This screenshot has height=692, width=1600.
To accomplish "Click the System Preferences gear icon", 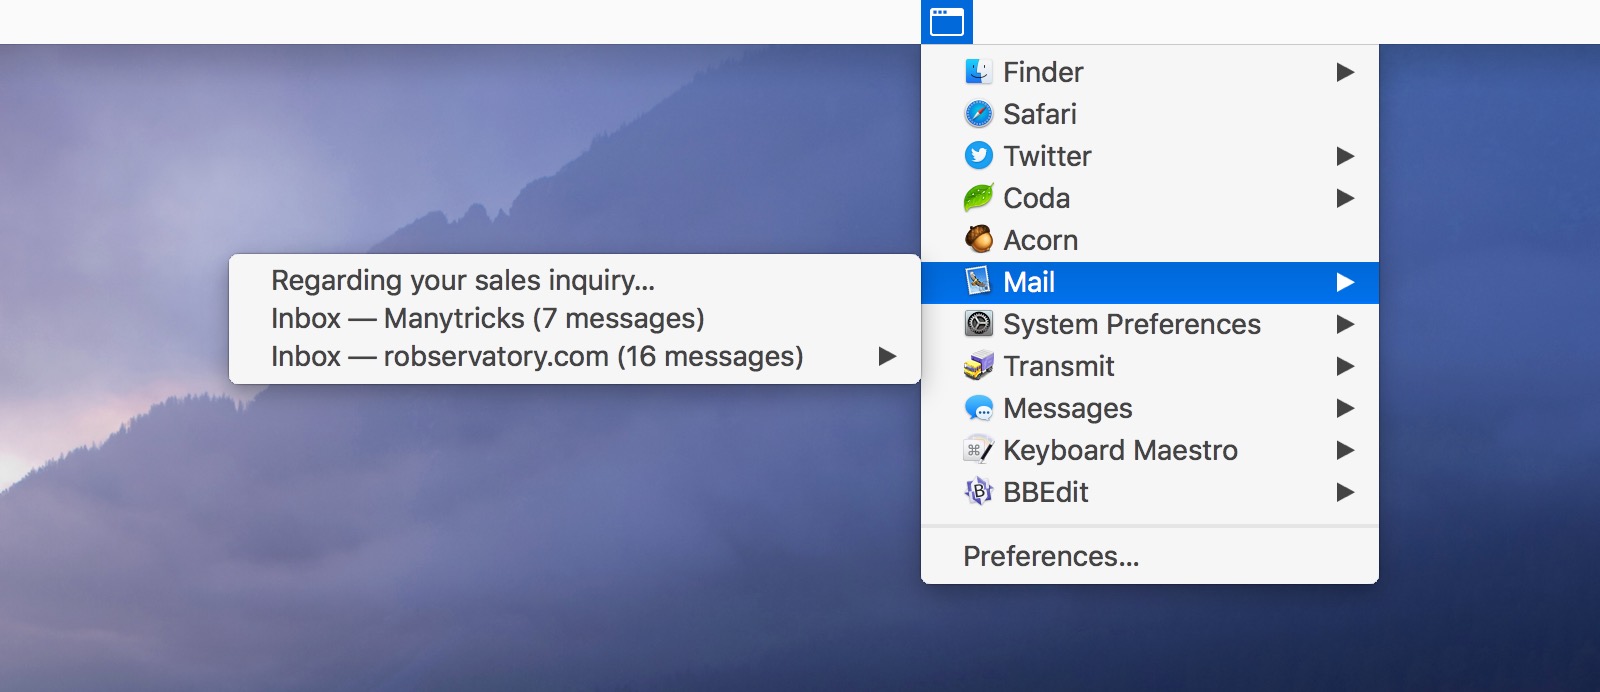I will click(x=978, y=324).
